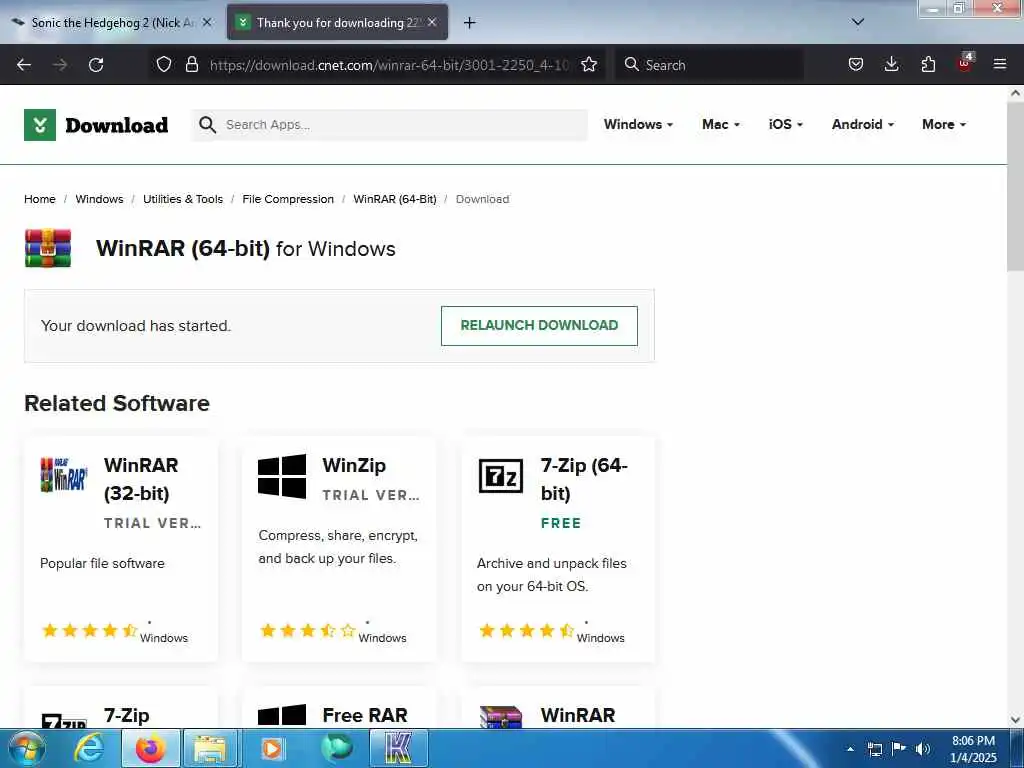
Task: Click the WinZip Windows-logo icon
Action: pos(282,476)
